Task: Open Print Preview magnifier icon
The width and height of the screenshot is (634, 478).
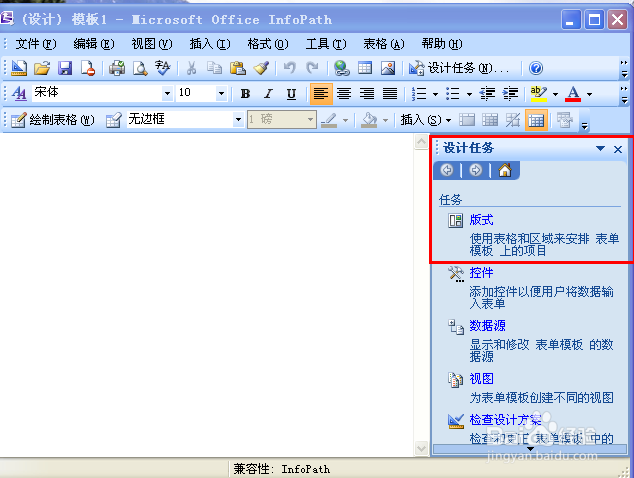Action: pos(140,68)
